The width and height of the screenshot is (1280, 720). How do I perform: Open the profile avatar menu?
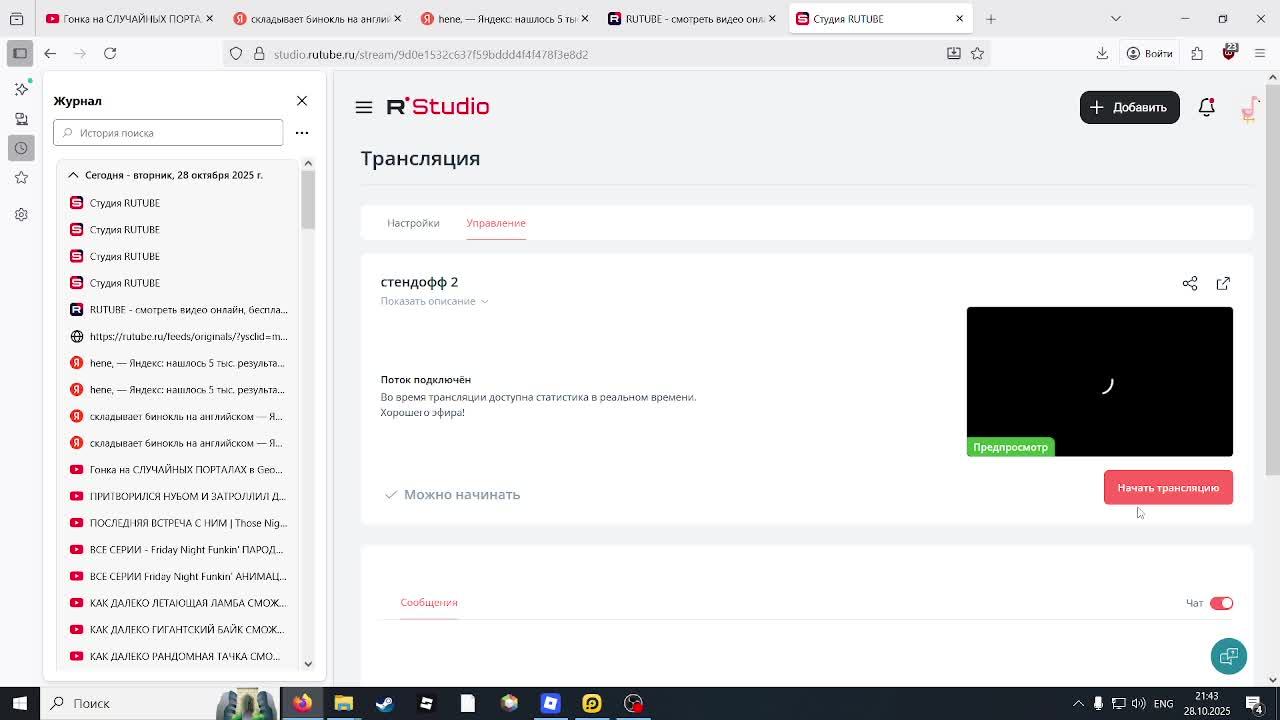[1248, 108]
